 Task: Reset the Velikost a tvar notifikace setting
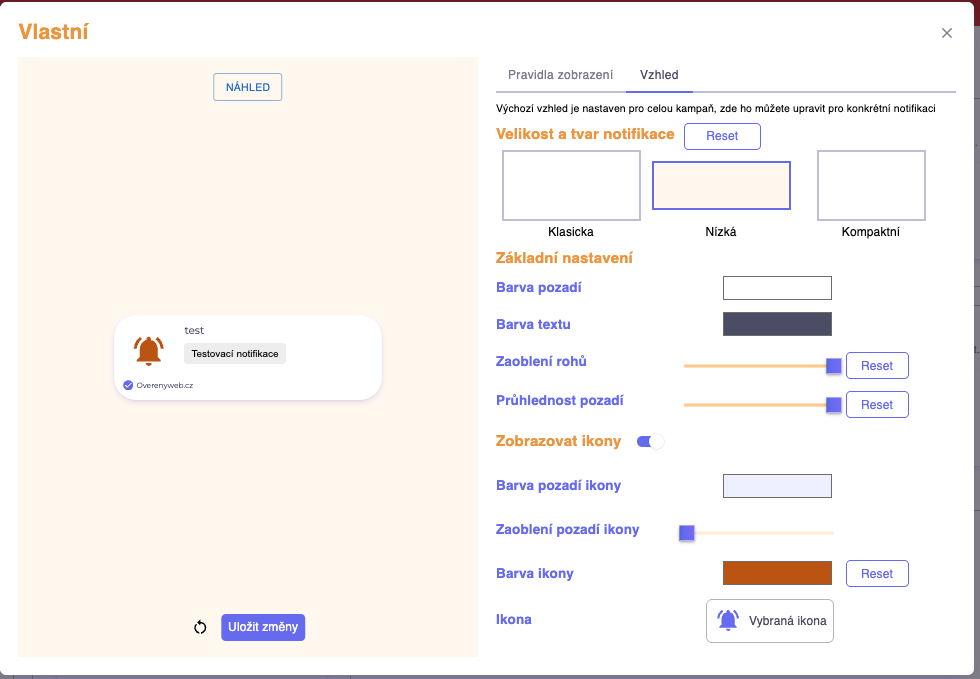point(721,136)
